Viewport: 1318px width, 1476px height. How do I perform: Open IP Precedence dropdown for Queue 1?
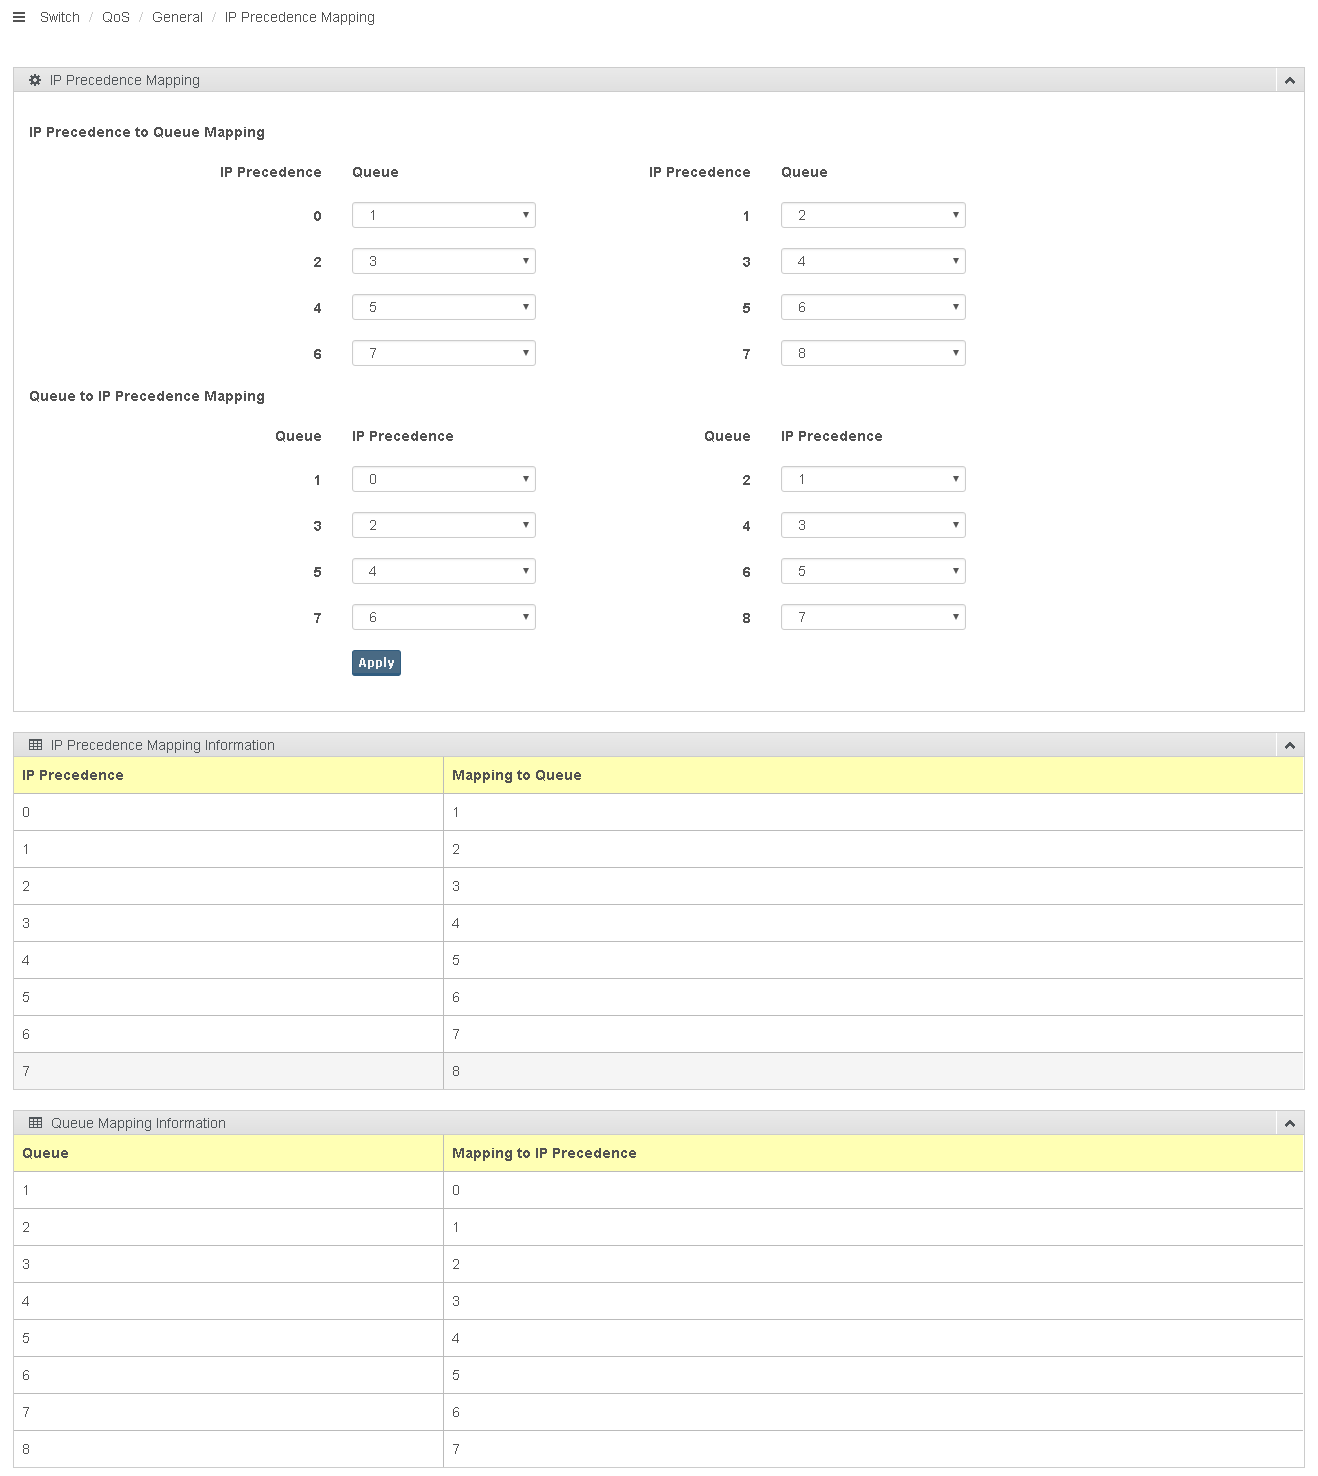pos(444,479)
